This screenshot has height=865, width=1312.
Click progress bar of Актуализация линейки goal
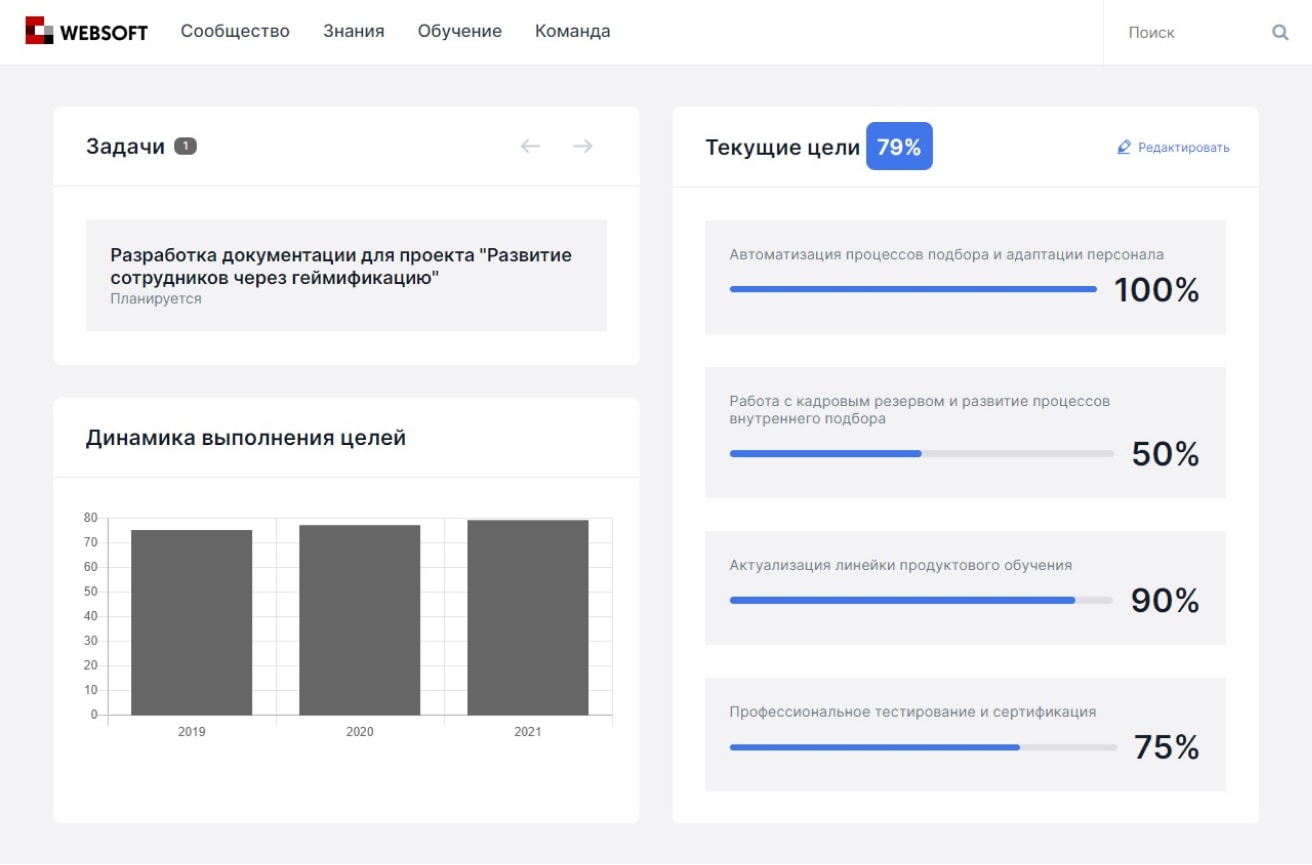[x=922, y=600]
